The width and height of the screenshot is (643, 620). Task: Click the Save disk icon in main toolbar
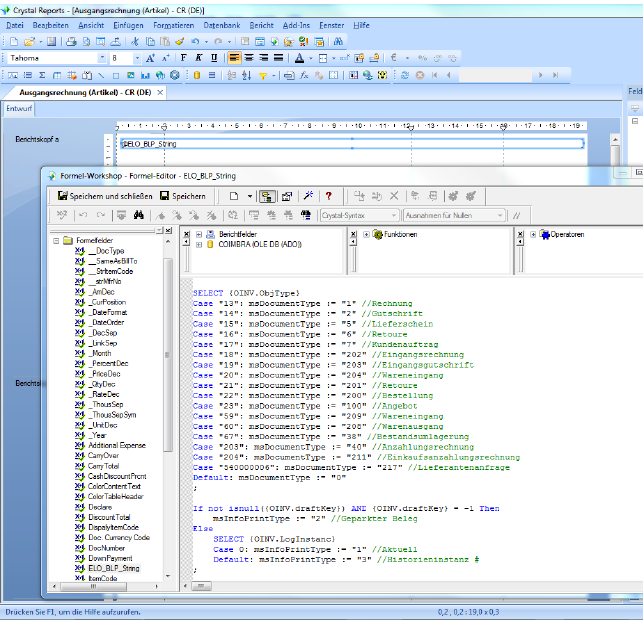coord(51,42)
